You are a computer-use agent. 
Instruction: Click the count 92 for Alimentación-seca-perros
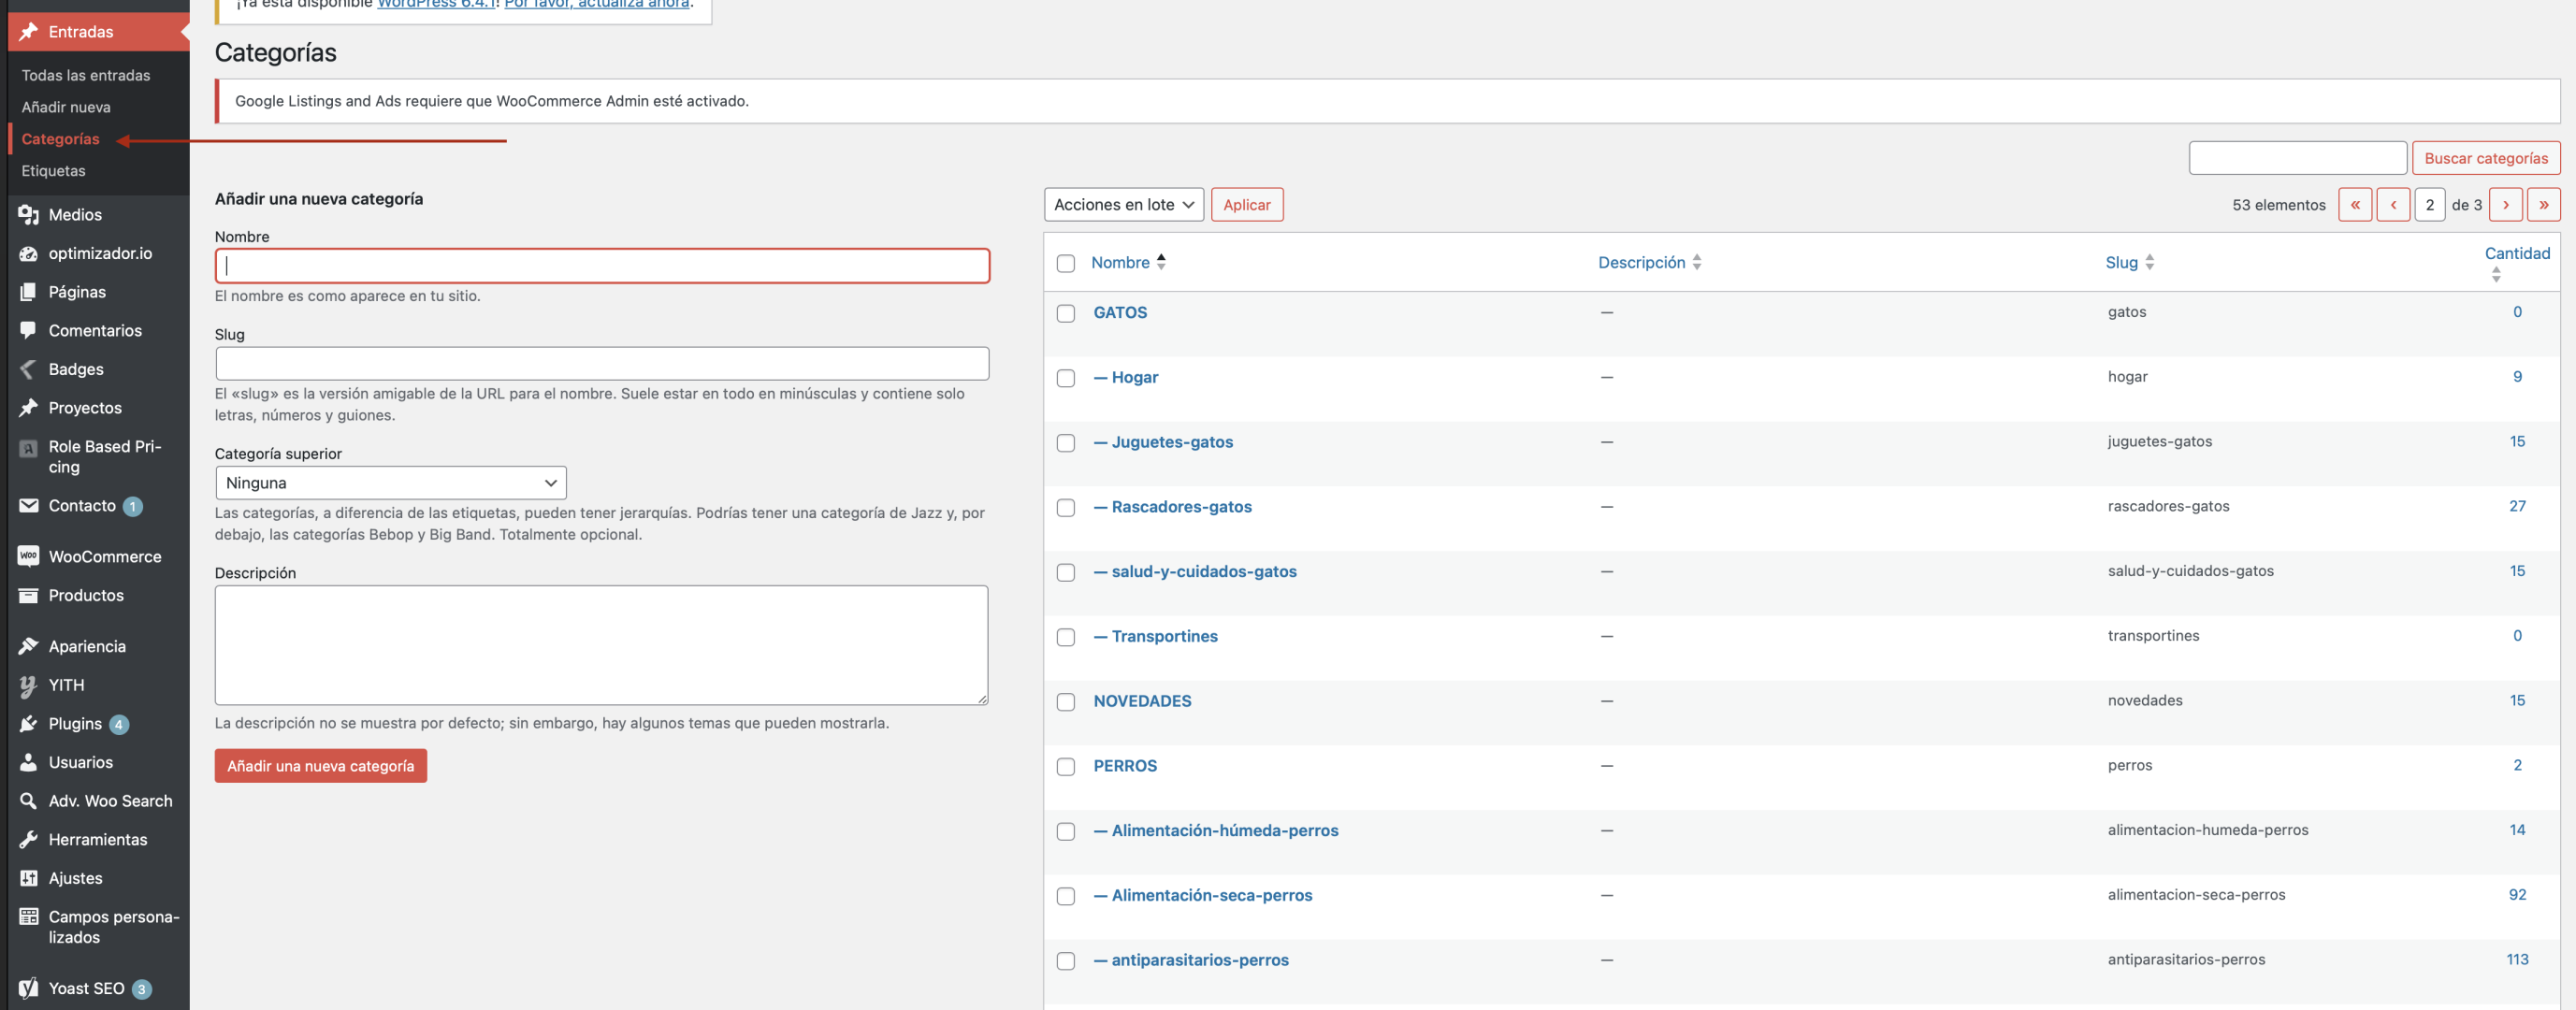pyautogui.click(x=2517, y=895)
